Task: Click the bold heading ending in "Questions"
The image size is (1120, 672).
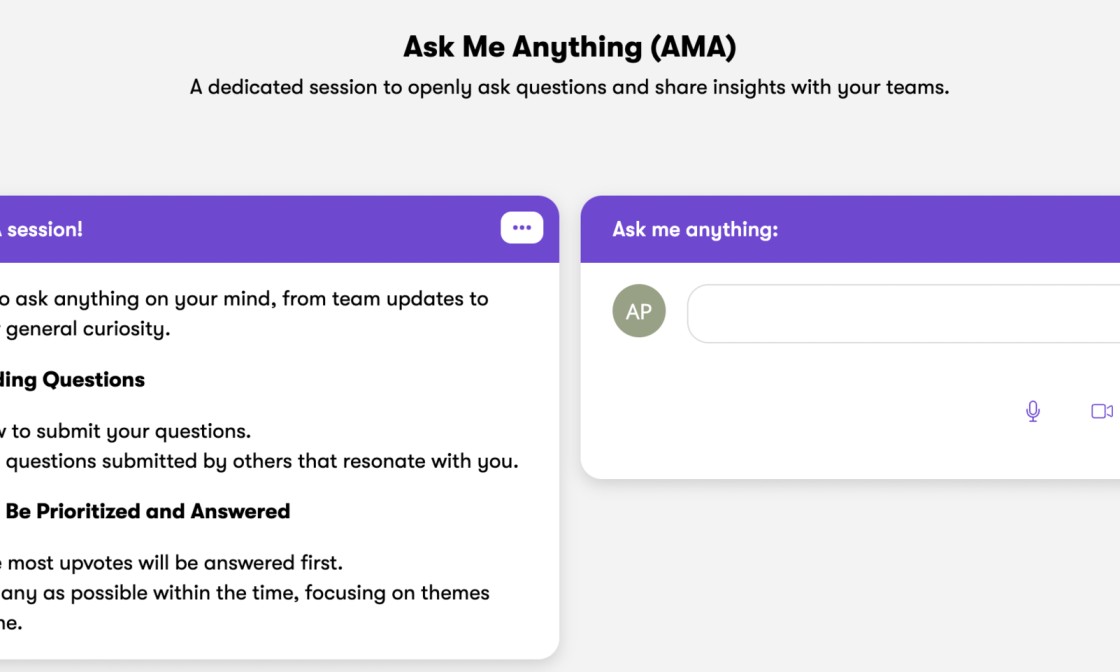Action: click(75, 380)
